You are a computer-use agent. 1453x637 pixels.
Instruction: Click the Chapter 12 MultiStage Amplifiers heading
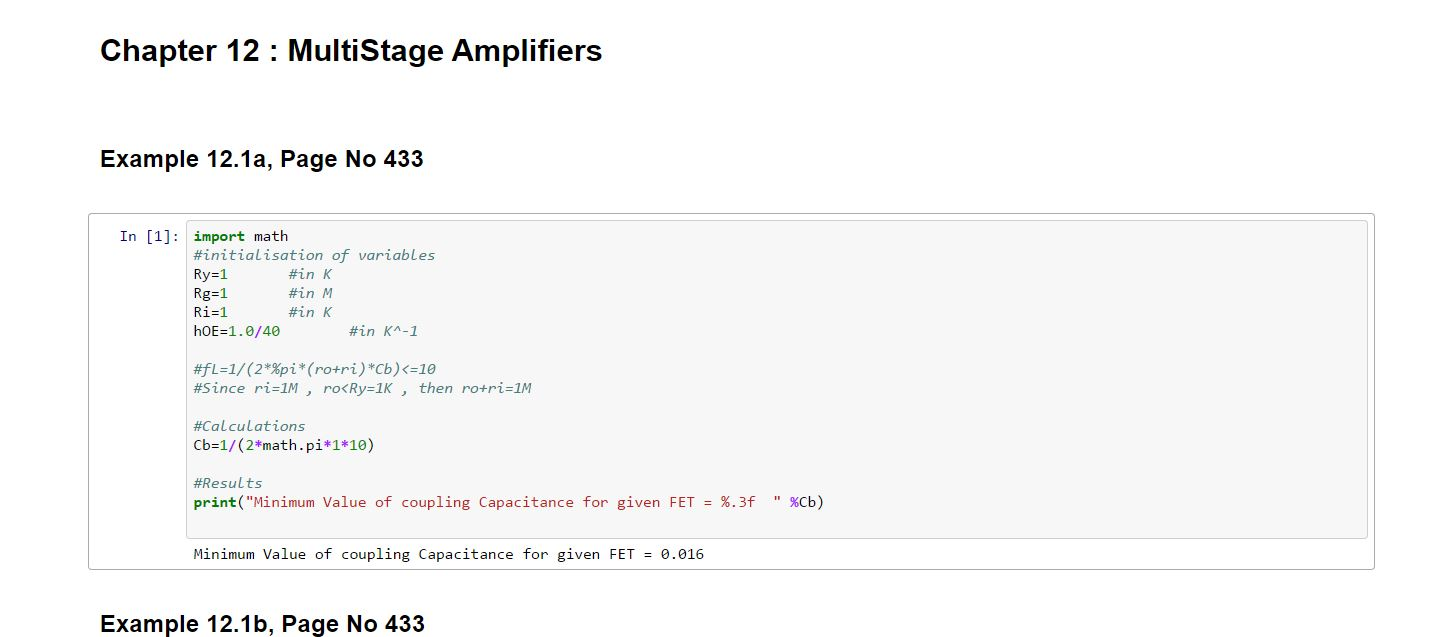[351, 51]
